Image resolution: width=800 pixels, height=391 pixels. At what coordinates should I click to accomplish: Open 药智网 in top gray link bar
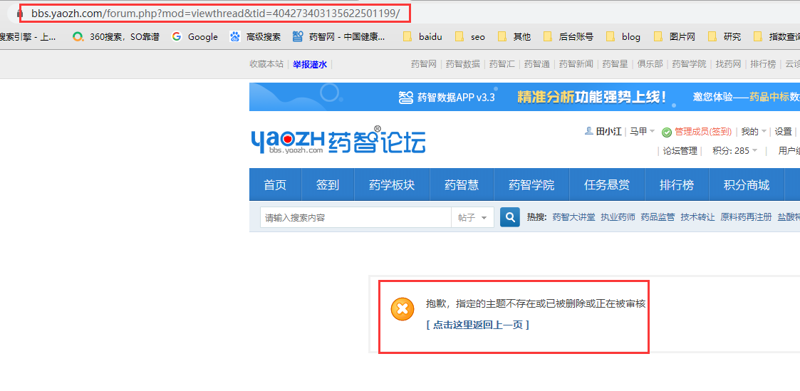pos(424,64)
